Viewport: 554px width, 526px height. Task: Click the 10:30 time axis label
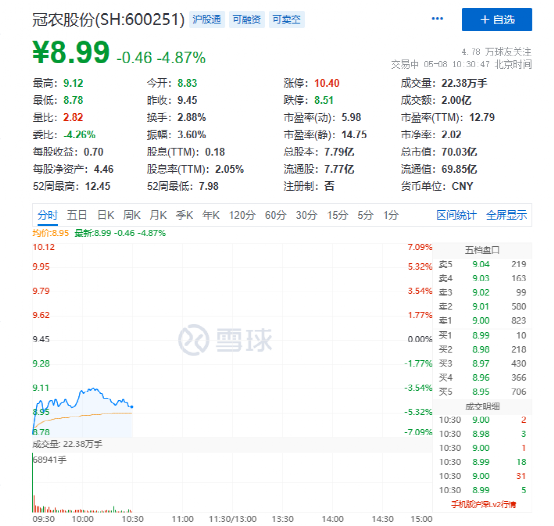point(132,519)
